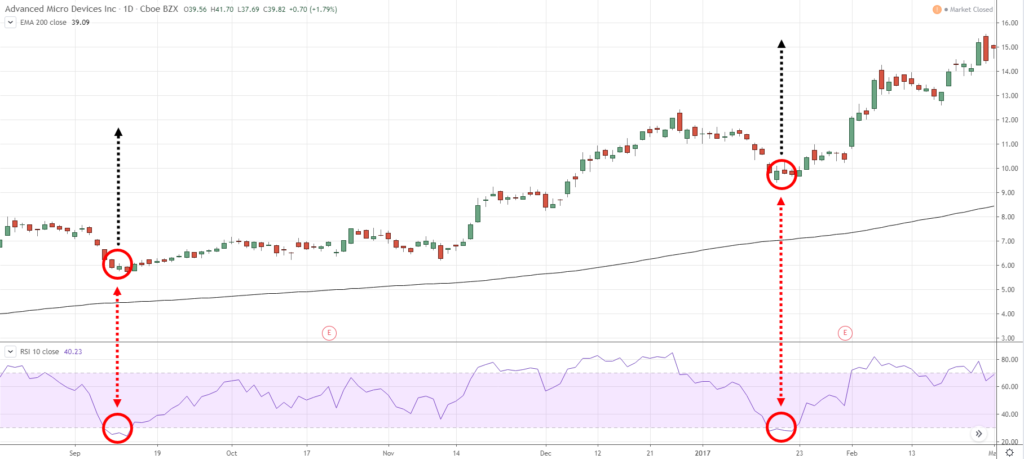Click the scroll-to-latest double arrow button
The image size is (1024, 459).
[x=979, y=434]
